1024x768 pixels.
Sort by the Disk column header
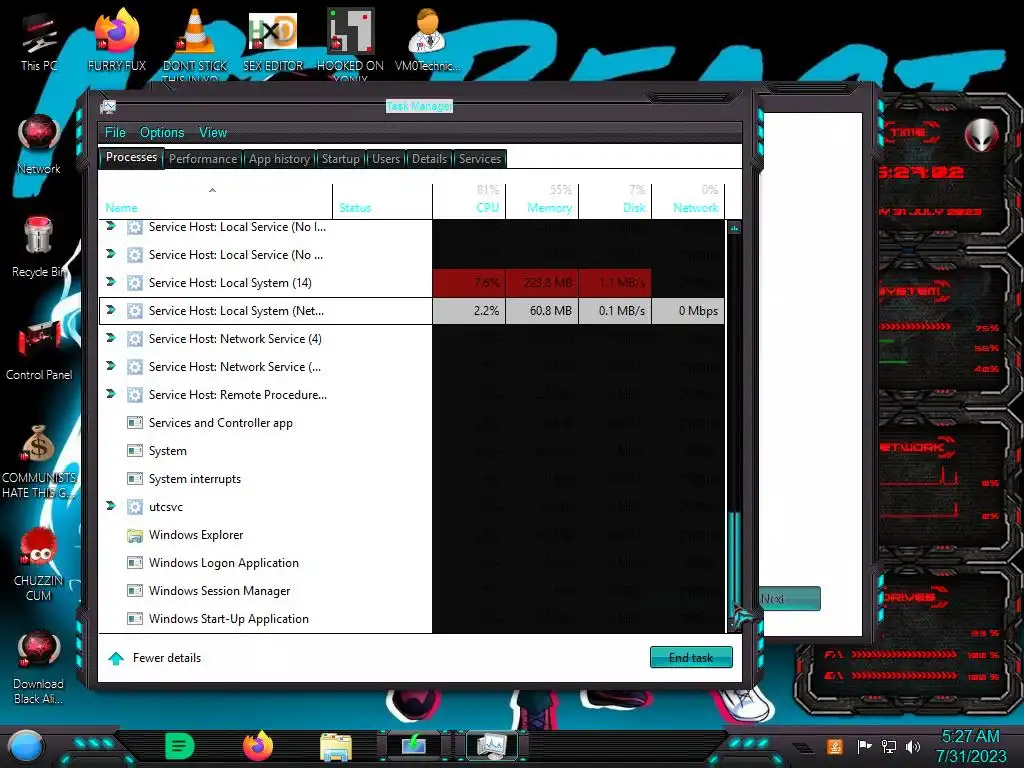click(615, 200)
